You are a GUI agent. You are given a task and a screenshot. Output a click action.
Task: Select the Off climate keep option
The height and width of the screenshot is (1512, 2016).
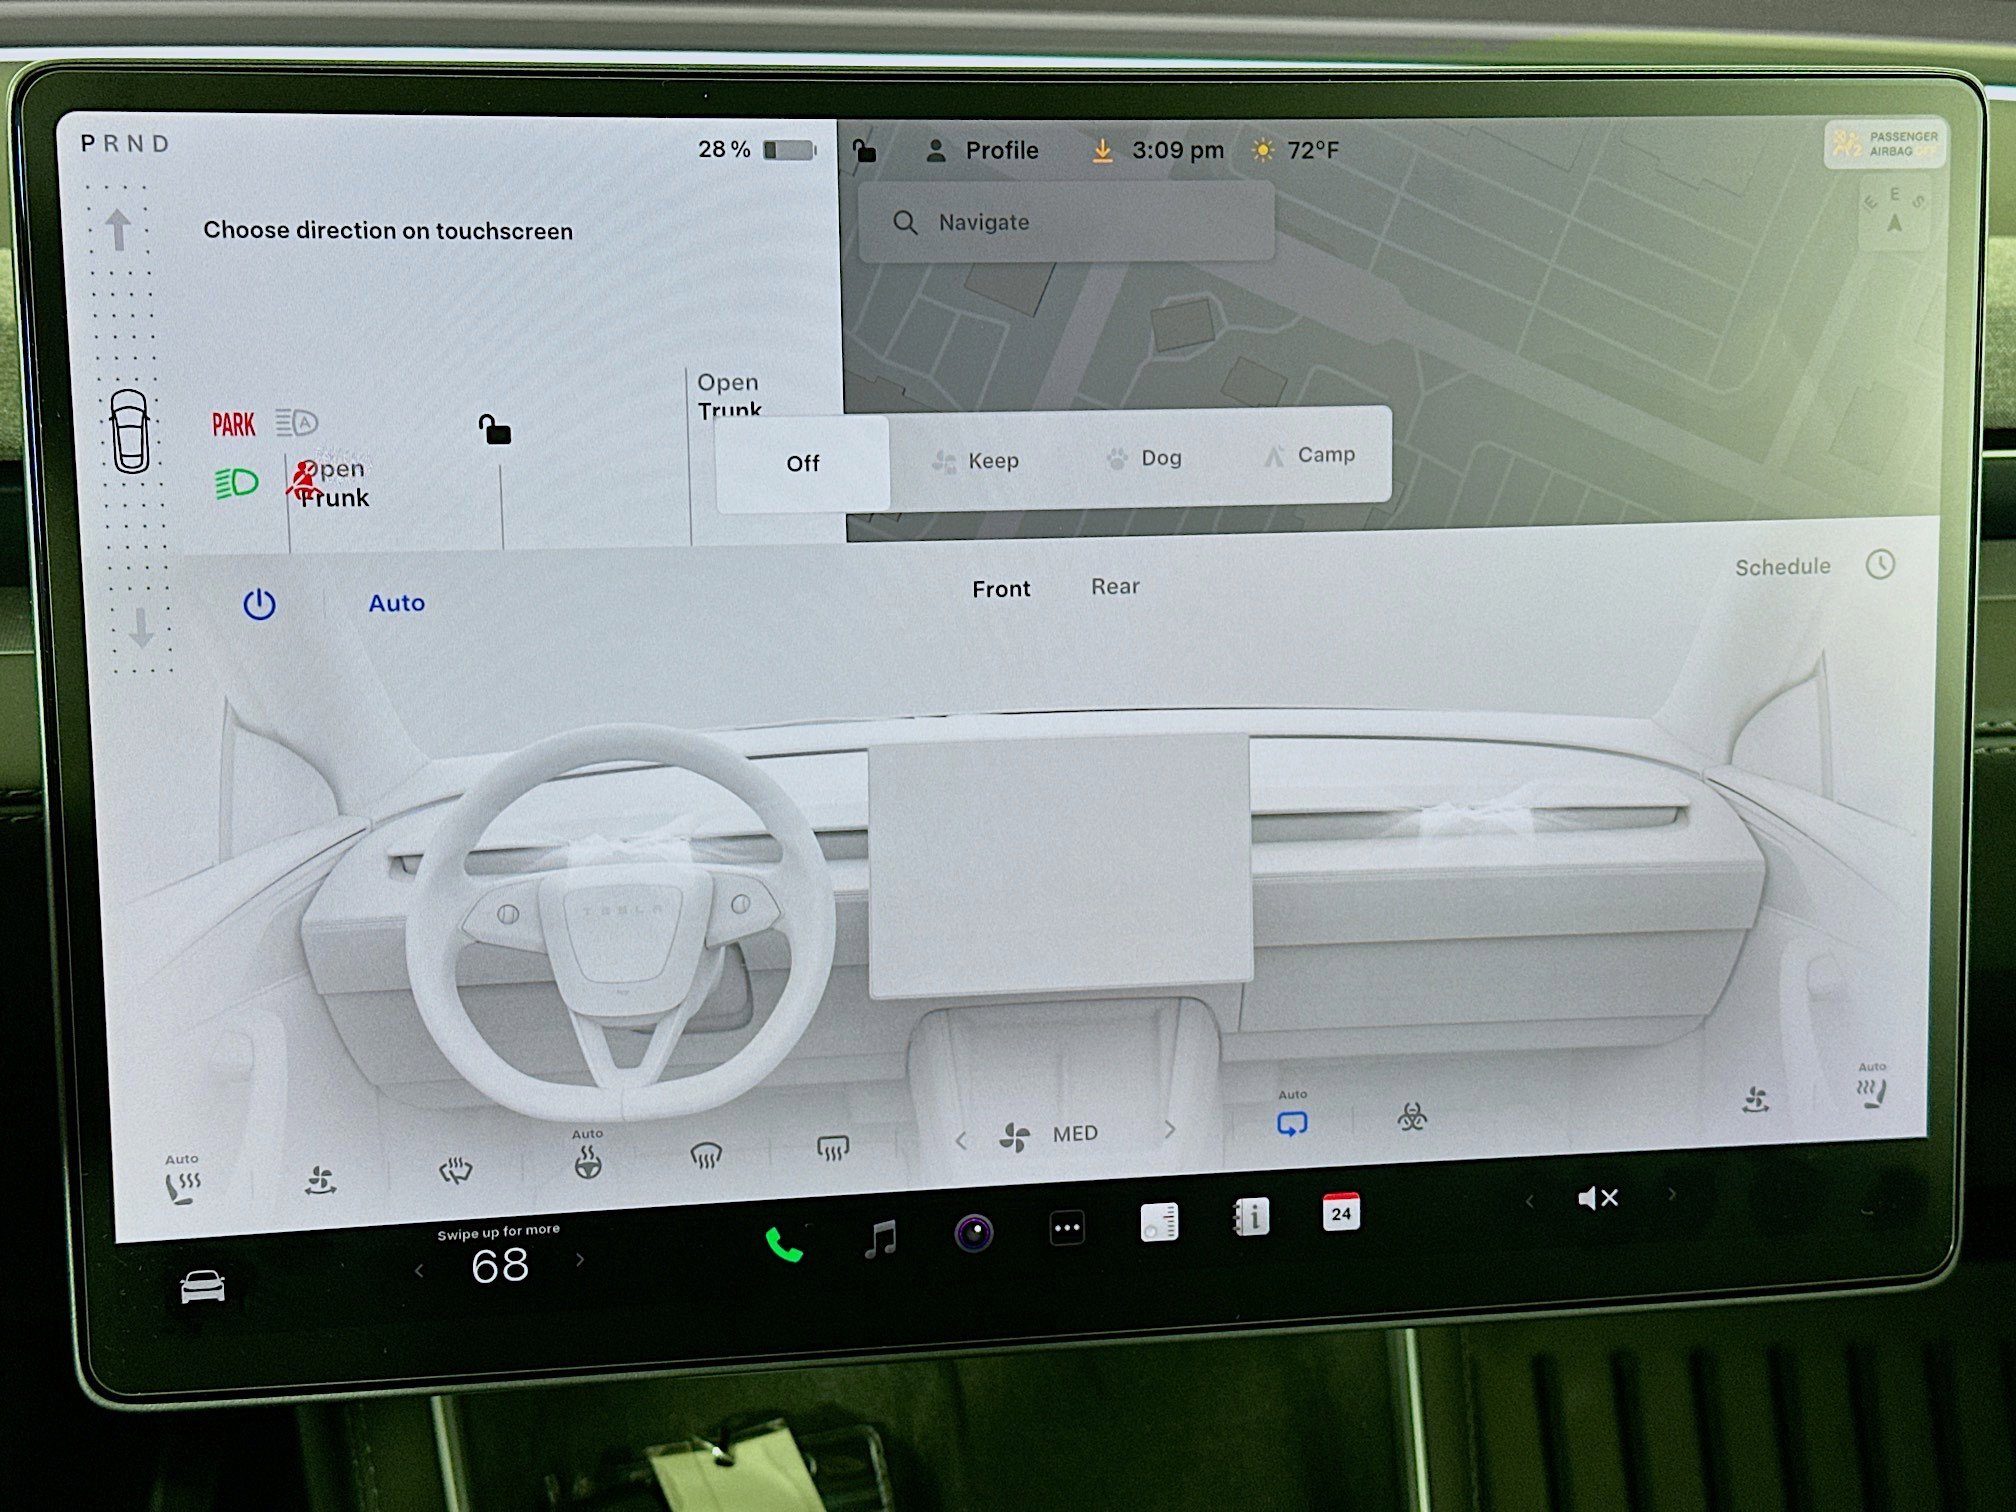click(802, 464)
